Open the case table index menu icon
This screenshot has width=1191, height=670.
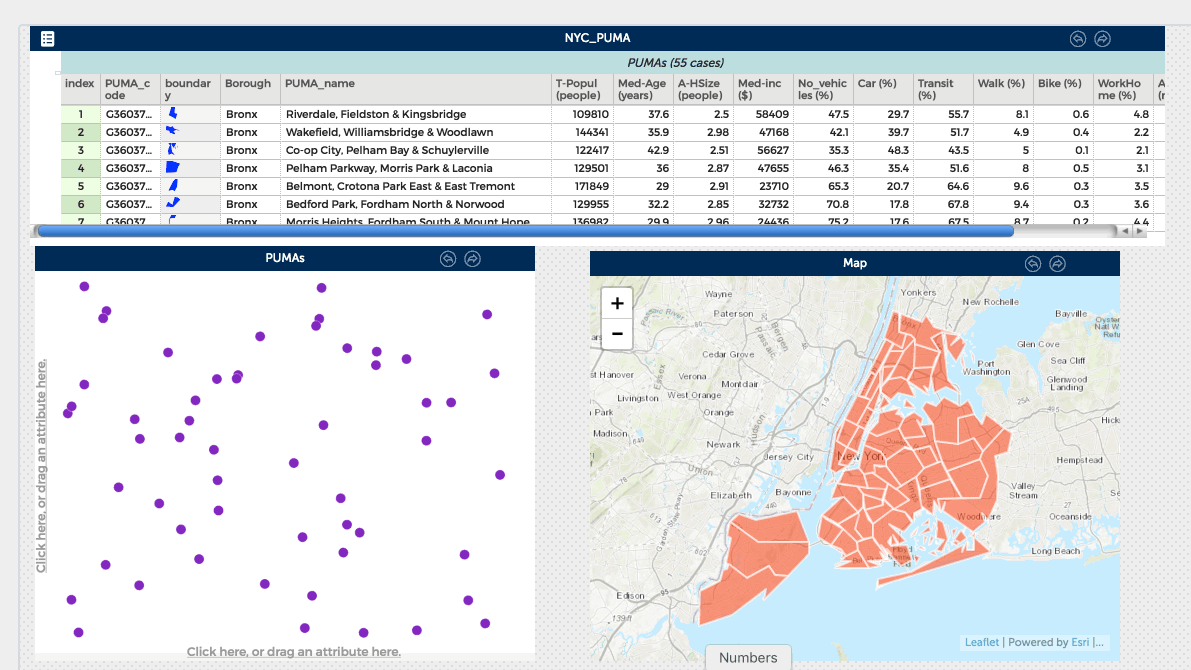[x=47, y=37]
